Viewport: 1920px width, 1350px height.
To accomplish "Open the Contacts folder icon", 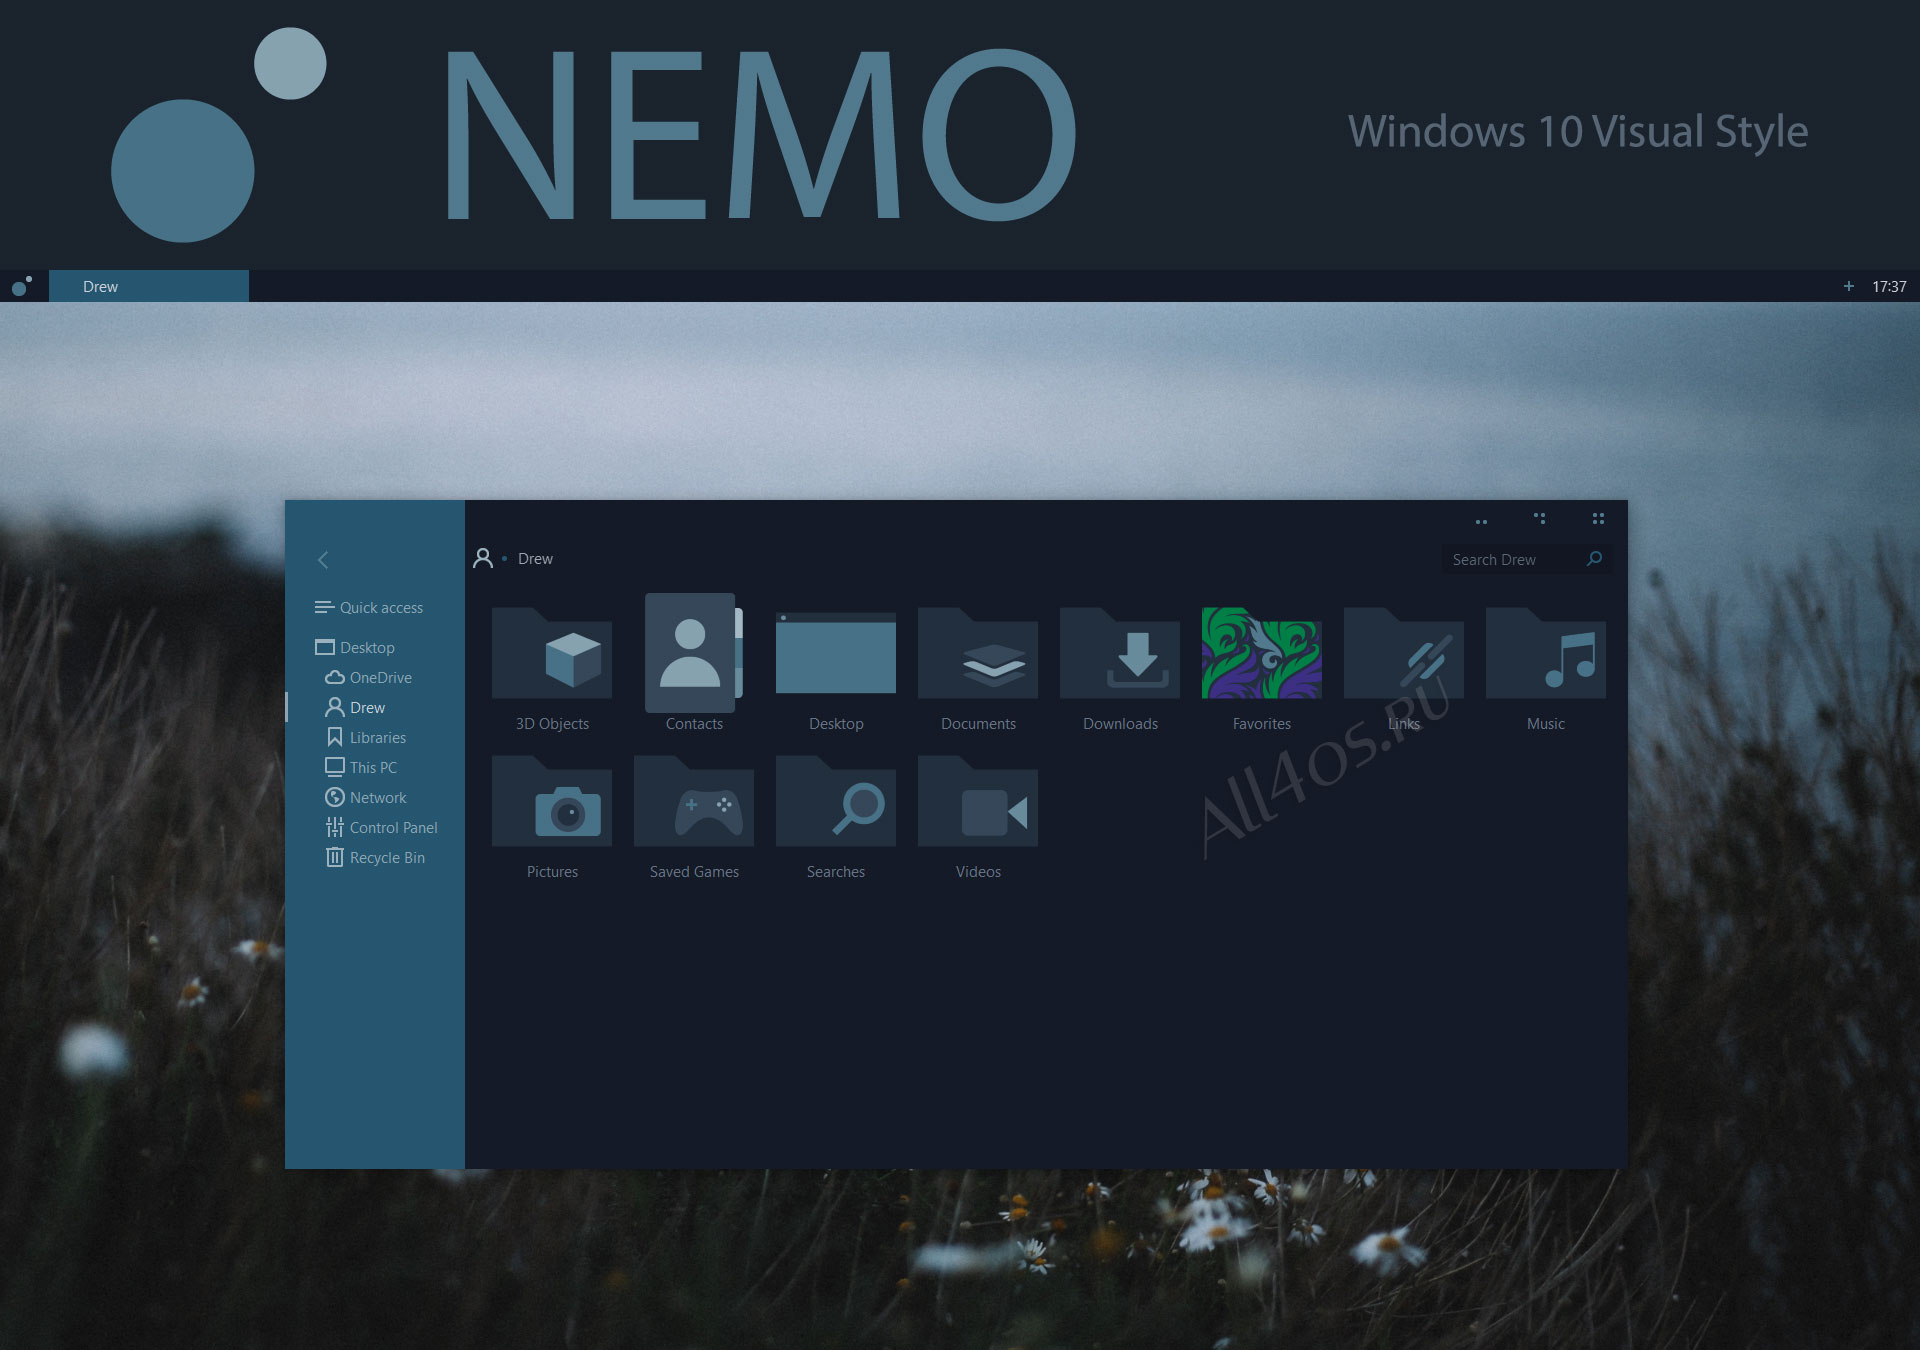I will (693, 653).
